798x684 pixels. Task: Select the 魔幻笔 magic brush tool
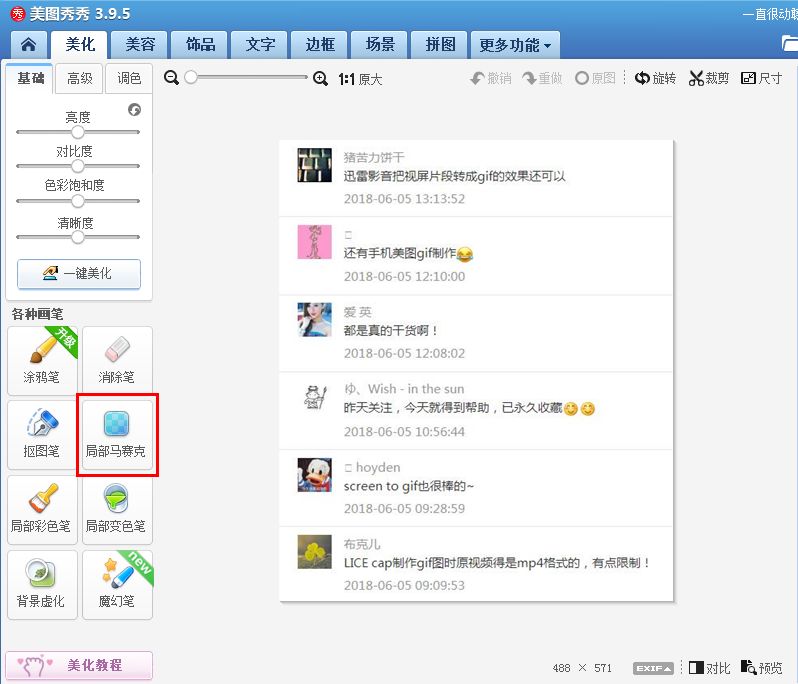tap(116, 584)
